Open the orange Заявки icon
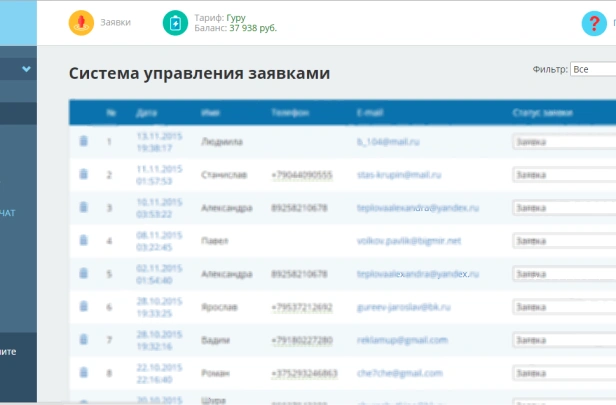The width and height of the screenshot is (616, 405). click(x=81, y=23)
